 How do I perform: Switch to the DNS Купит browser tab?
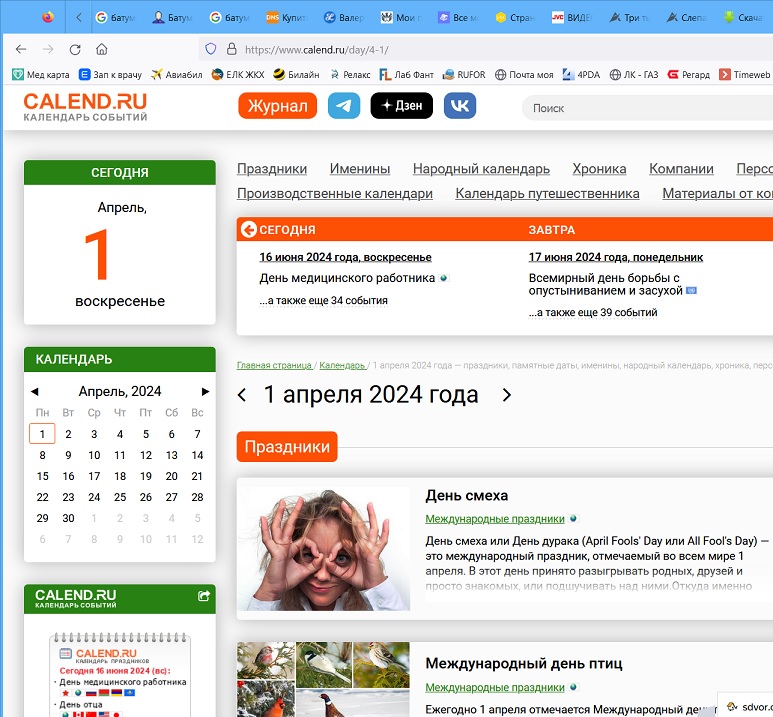[287, 17]
